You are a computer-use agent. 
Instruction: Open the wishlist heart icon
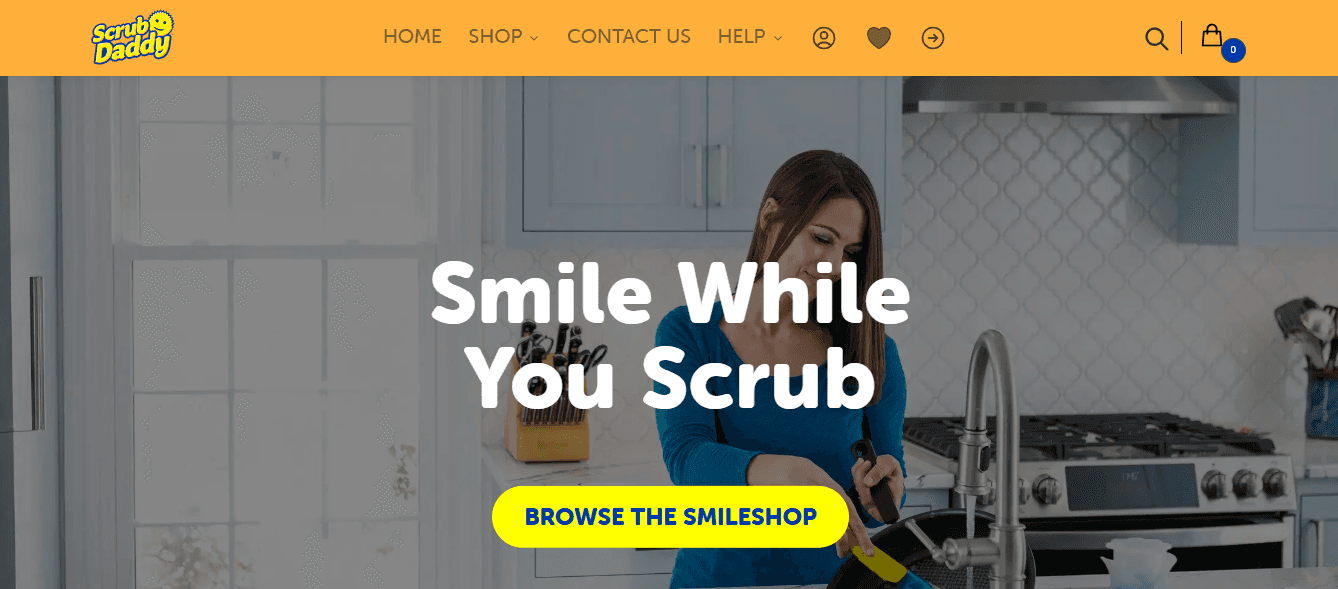879,38
